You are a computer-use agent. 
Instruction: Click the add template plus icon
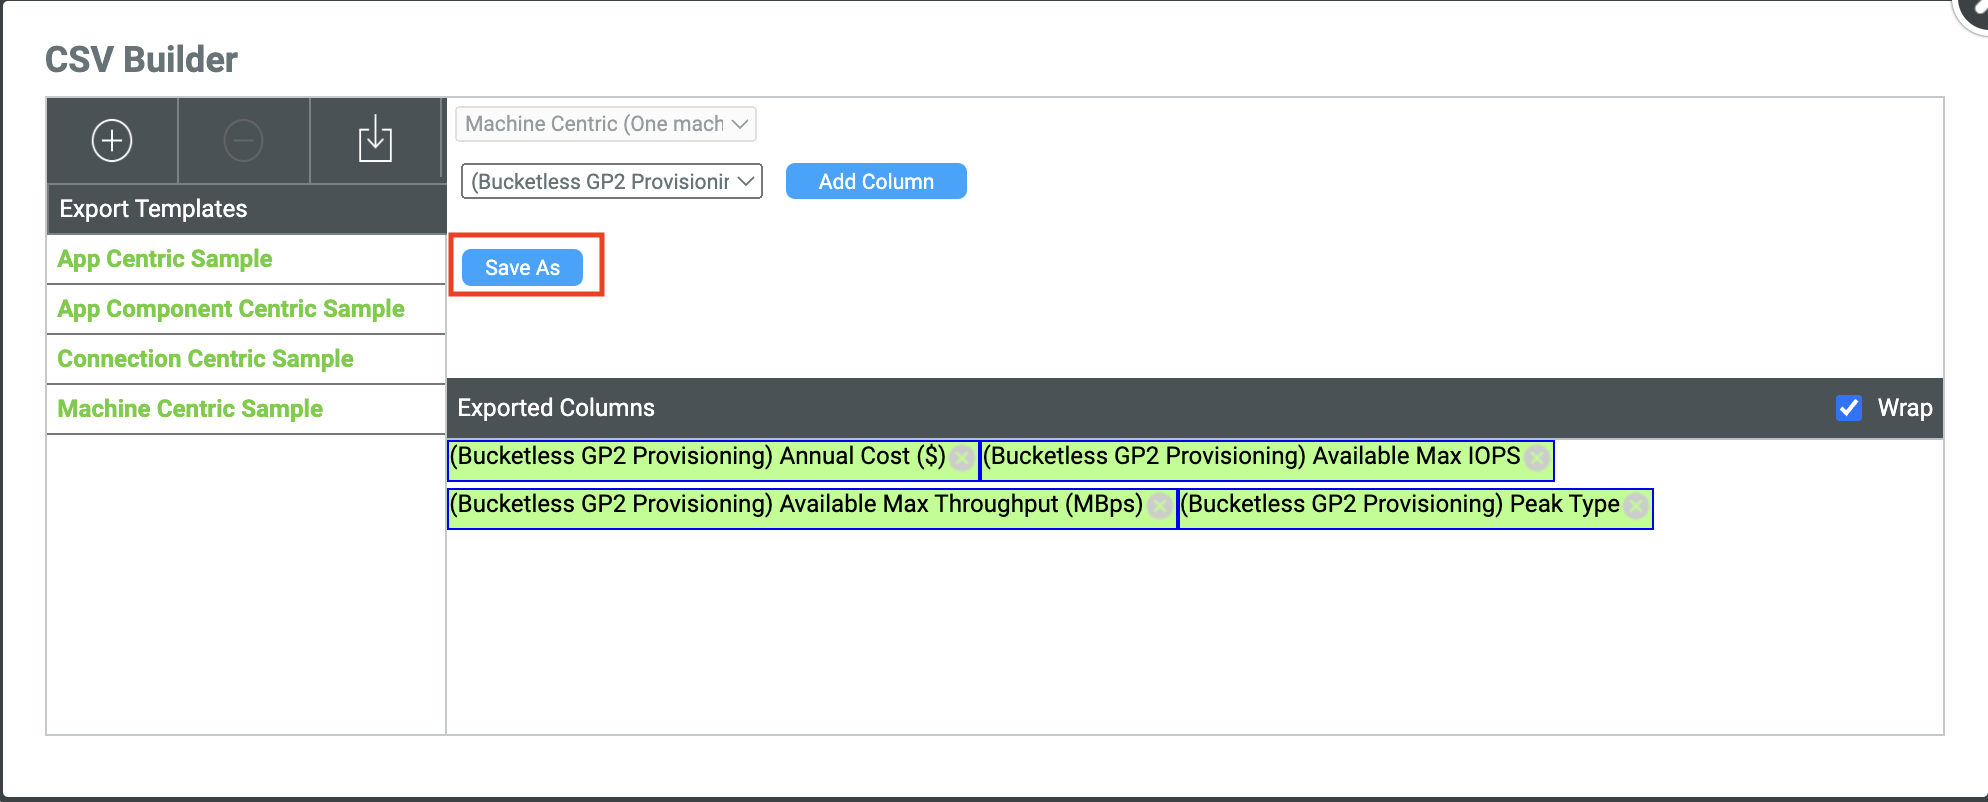[112, 141]
